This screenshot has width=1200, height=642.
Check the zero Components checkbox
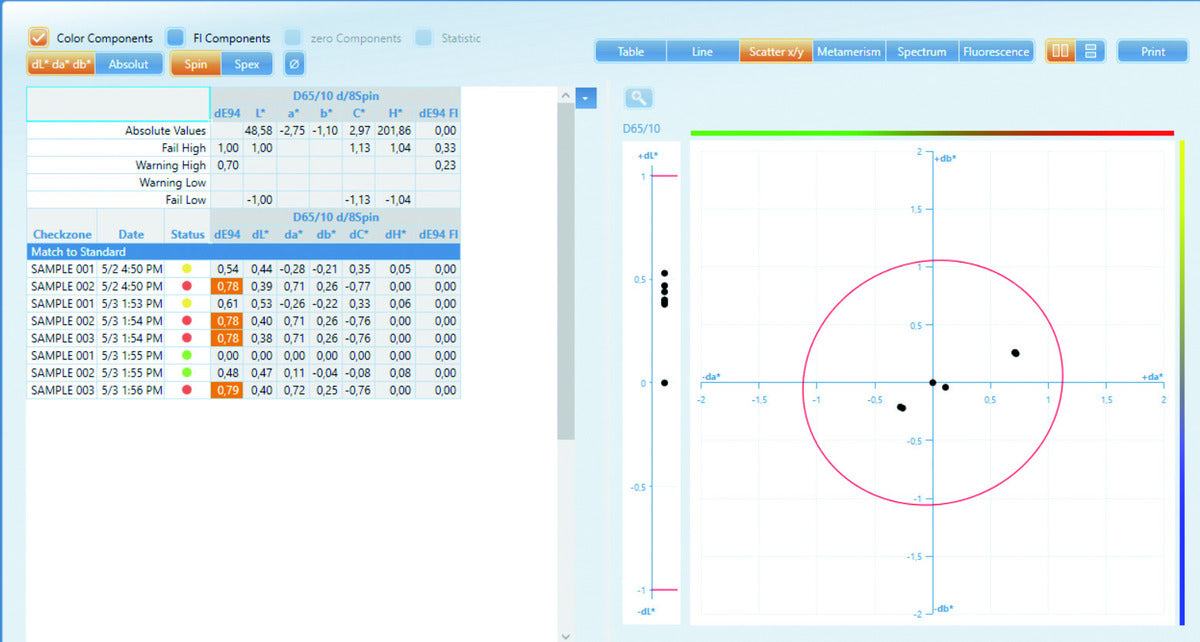tap(293, 38)
